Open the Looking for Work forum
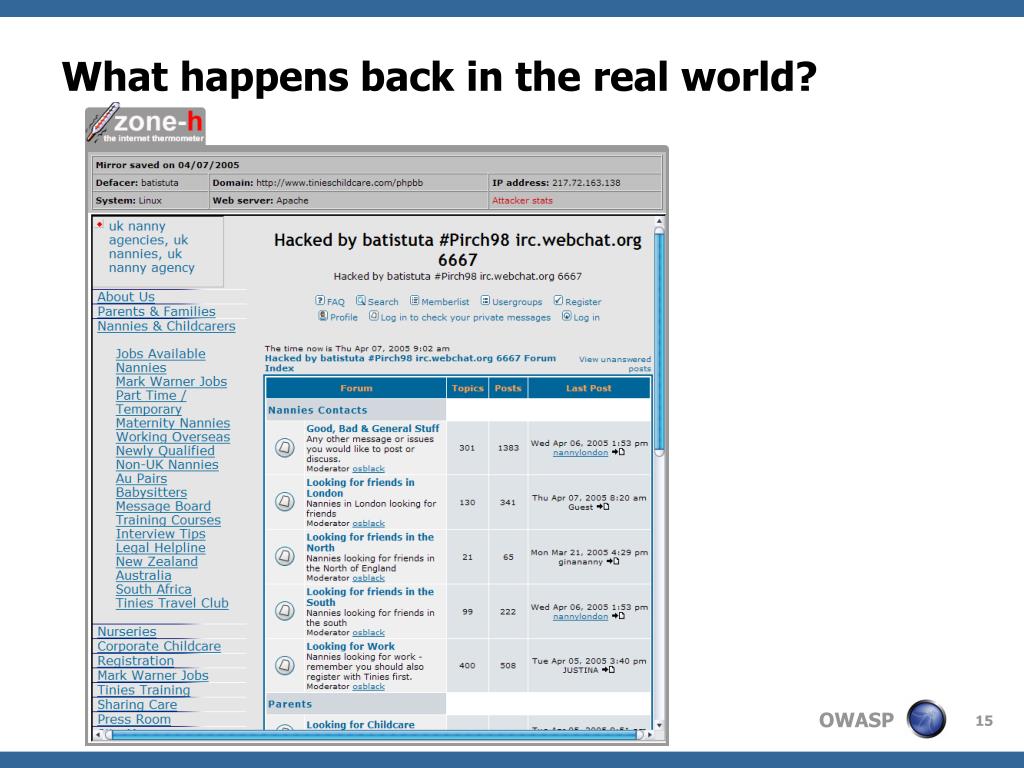Screen dimensions: 1024x768 coord(351,646)
